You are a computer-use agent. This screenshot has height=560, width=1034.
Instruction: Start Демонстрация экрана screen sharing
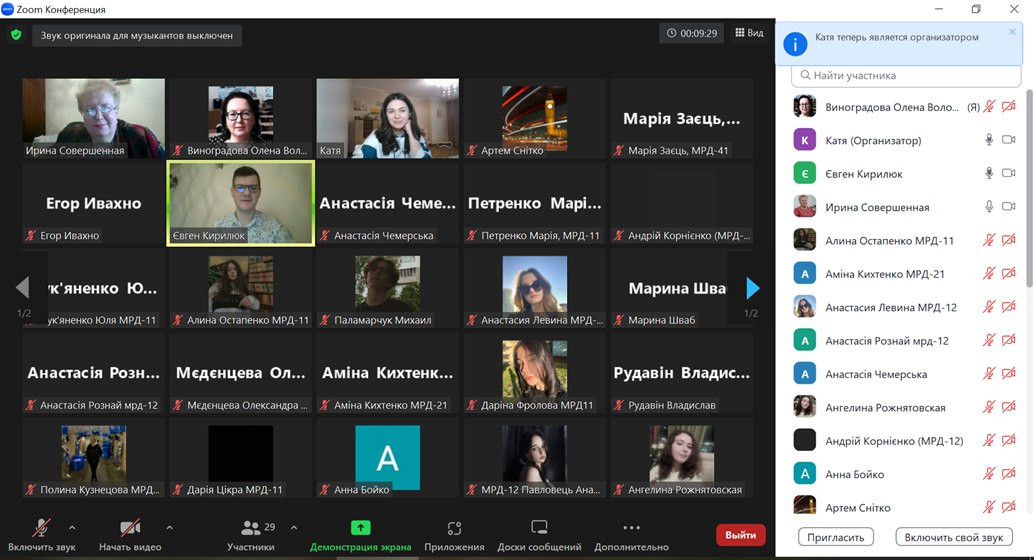[361, 535]
